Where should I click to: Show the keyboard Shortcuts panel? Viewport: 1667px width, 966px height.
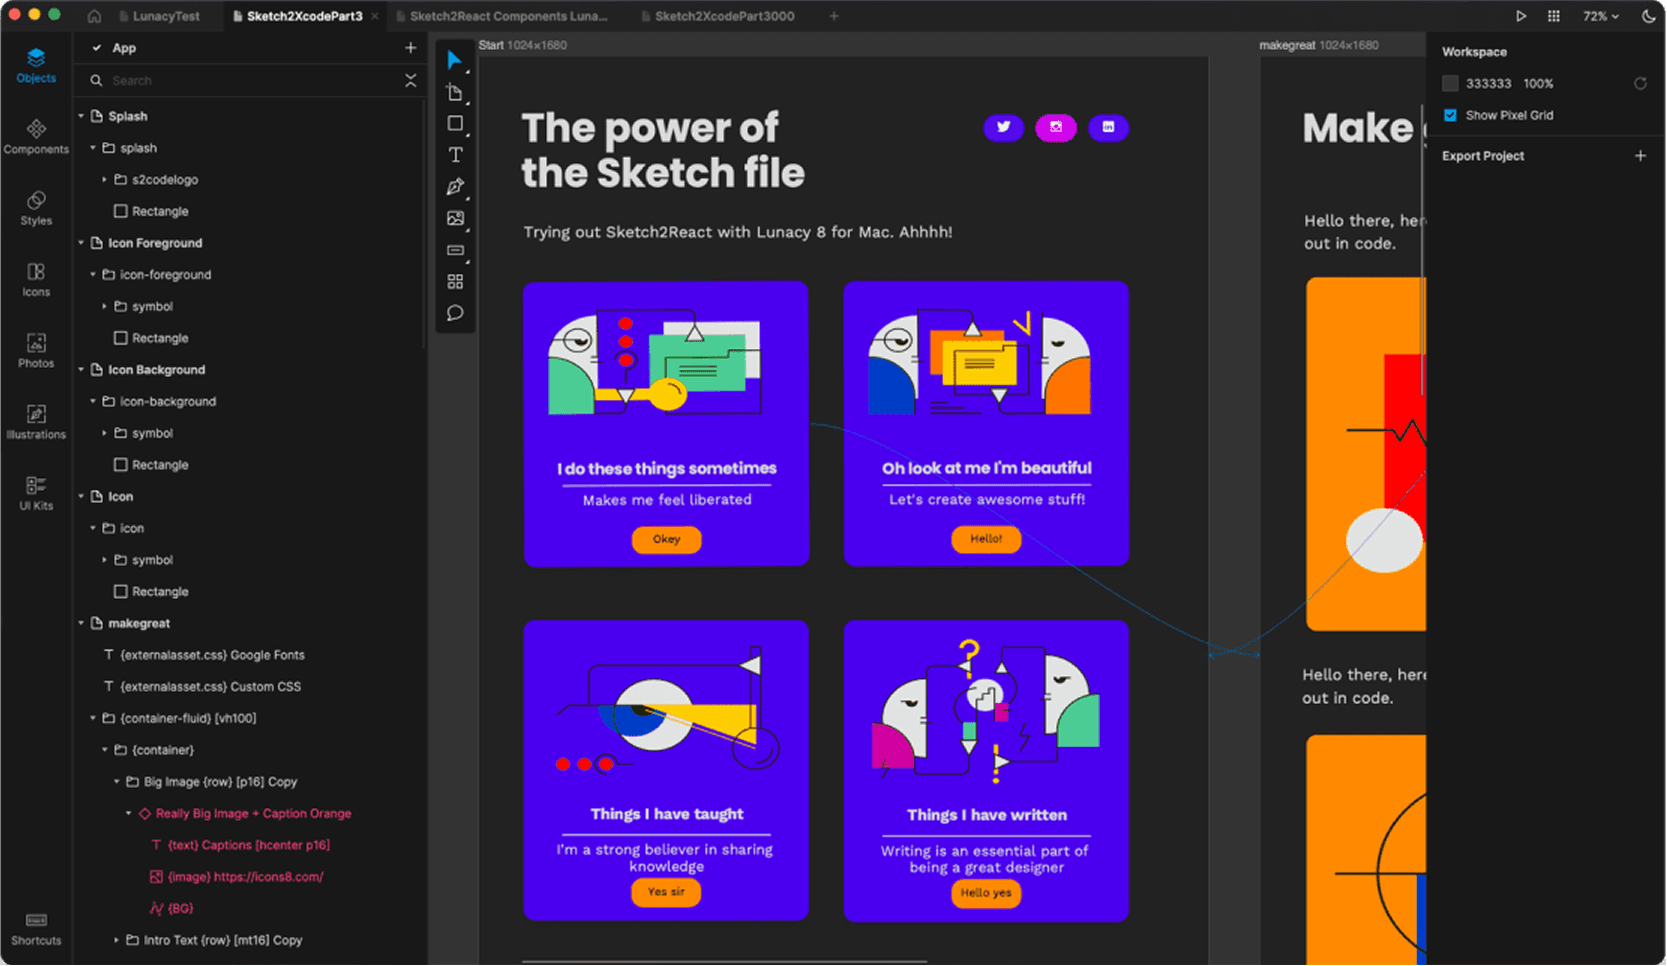[x=36, y=929]
